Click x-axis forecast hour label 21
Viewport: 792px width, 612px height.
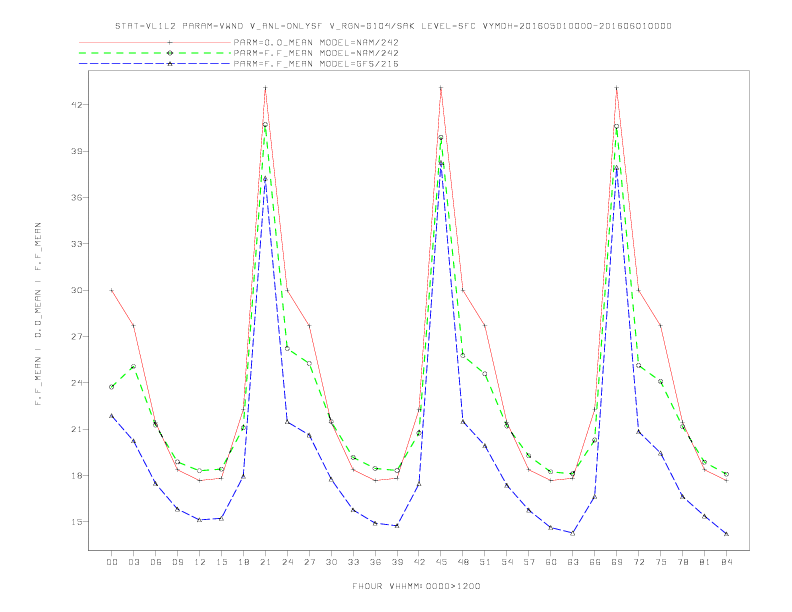coord(265,562)
